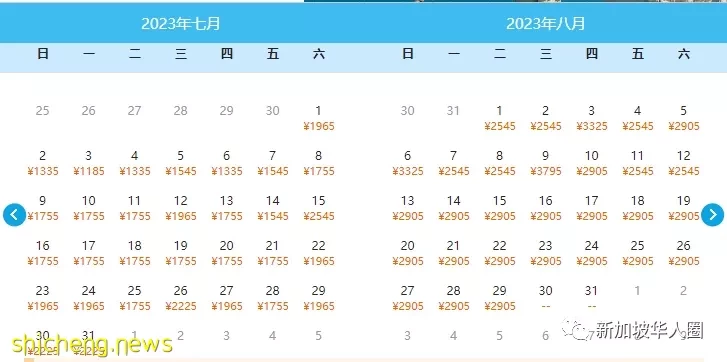Choose August 5 priced ¥2905
The height and width of the screenshot is (362, 727).
[x=683, y=118]
